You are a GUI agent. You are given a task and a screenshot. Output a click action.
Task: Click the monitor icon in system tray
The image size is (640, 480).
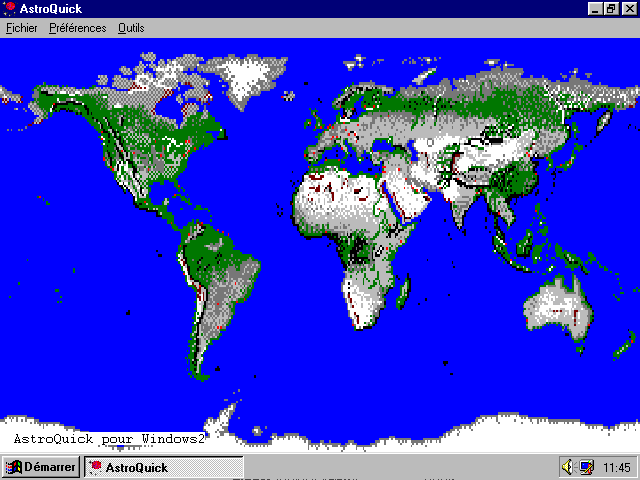[587, 467]
